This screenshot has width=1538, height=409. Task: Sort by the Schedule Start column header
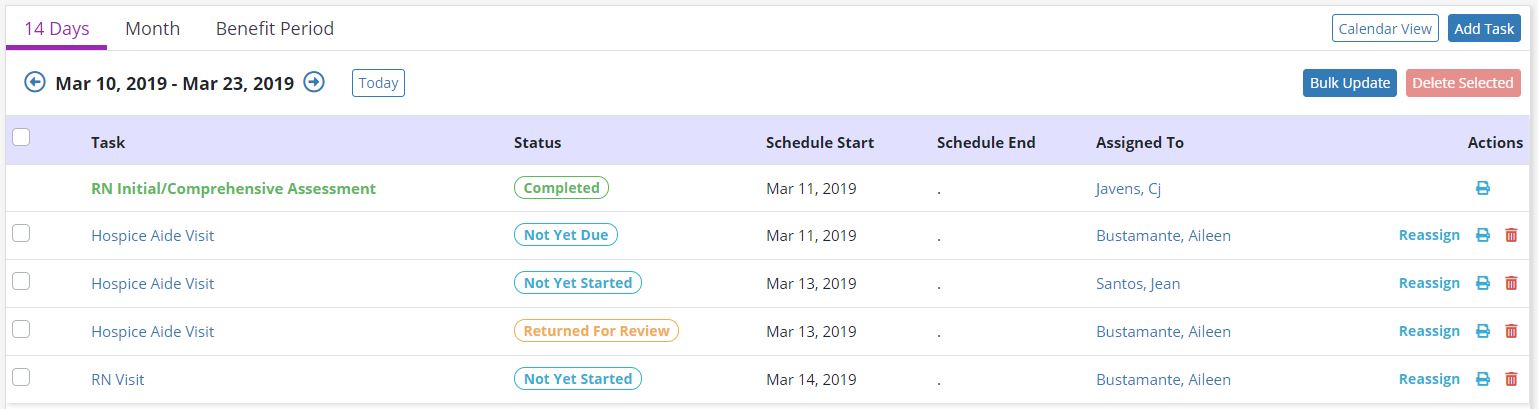coord(820,142)
